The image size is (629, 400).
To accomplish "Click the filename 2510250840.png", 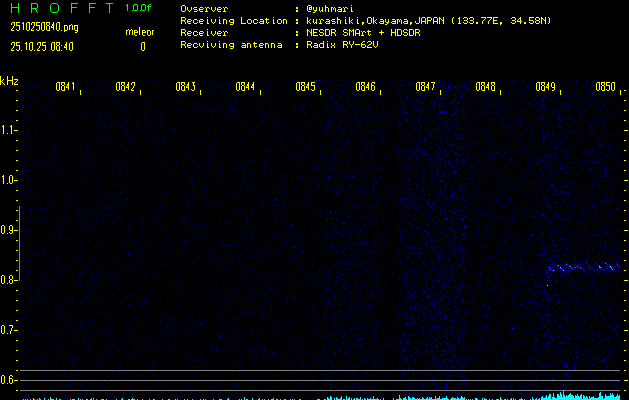I will pos(45,27).
